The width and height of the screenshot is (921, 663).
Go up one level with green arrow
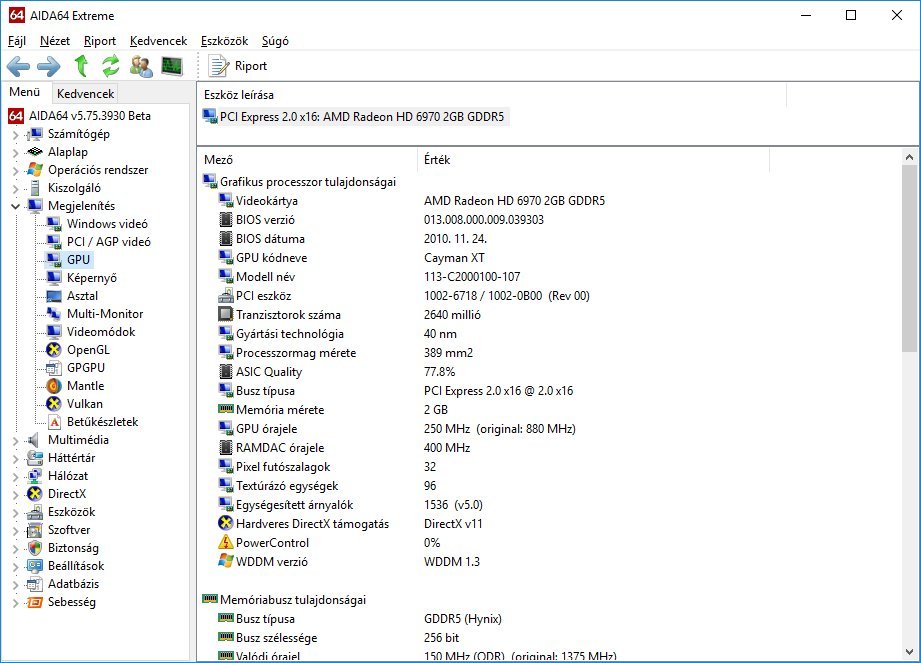point(81,66)
